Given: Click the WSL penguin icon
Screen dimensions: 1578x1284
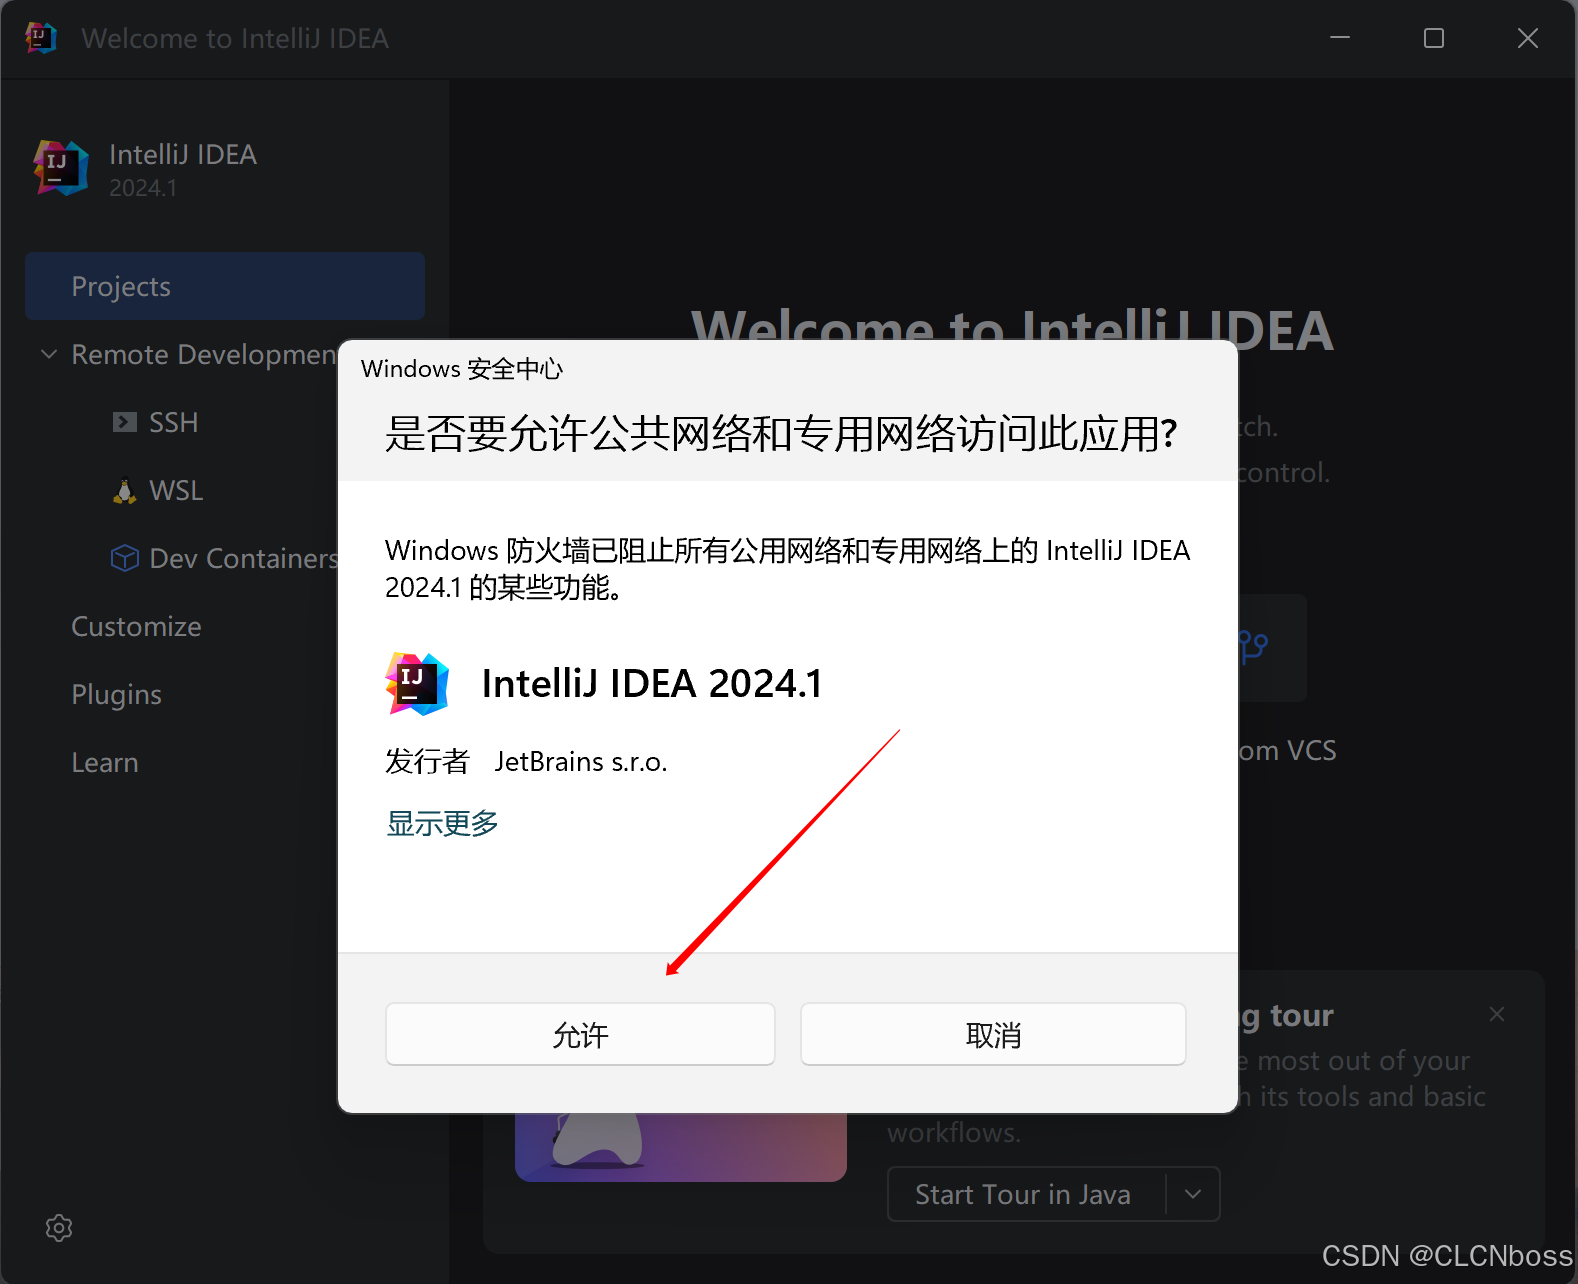Looking at the screenshot, I should click(x=125, y=491).
